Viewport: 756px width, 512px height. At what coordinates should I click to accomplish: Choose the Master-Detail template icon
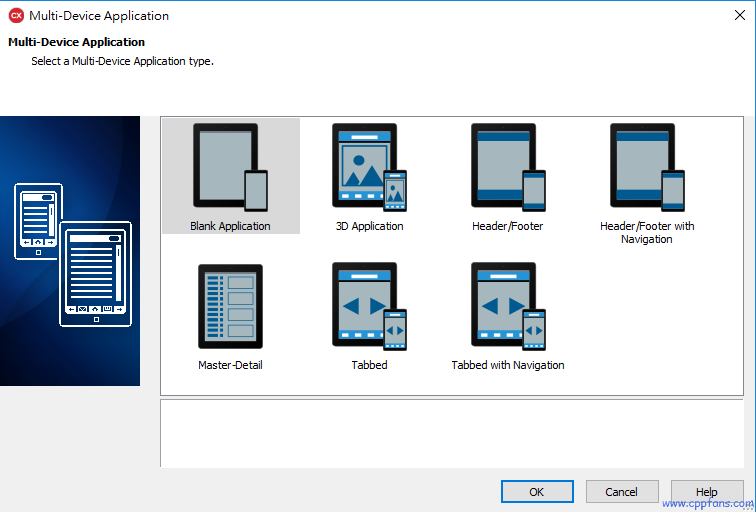coord(230,306)
